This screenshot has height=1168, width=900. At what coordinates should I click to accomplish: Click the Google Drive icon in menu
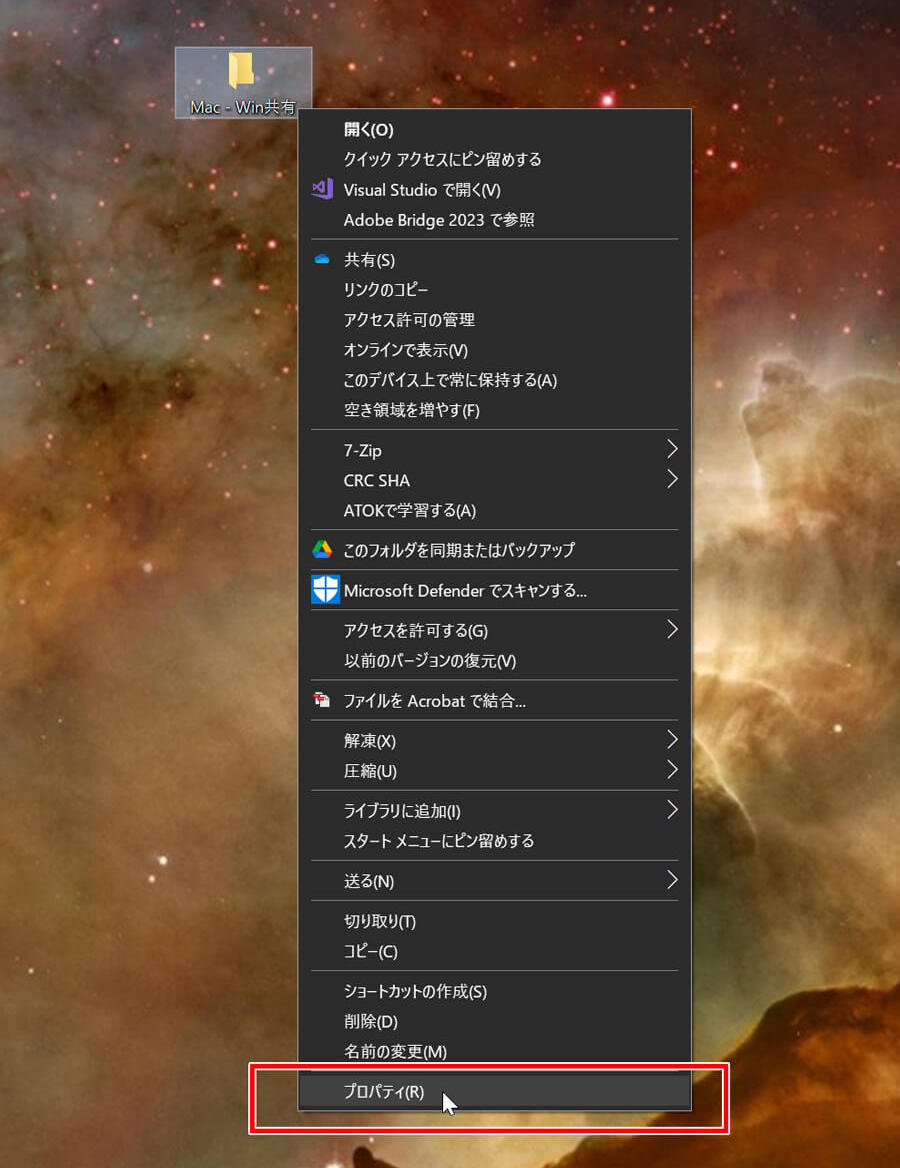(322, 550)
